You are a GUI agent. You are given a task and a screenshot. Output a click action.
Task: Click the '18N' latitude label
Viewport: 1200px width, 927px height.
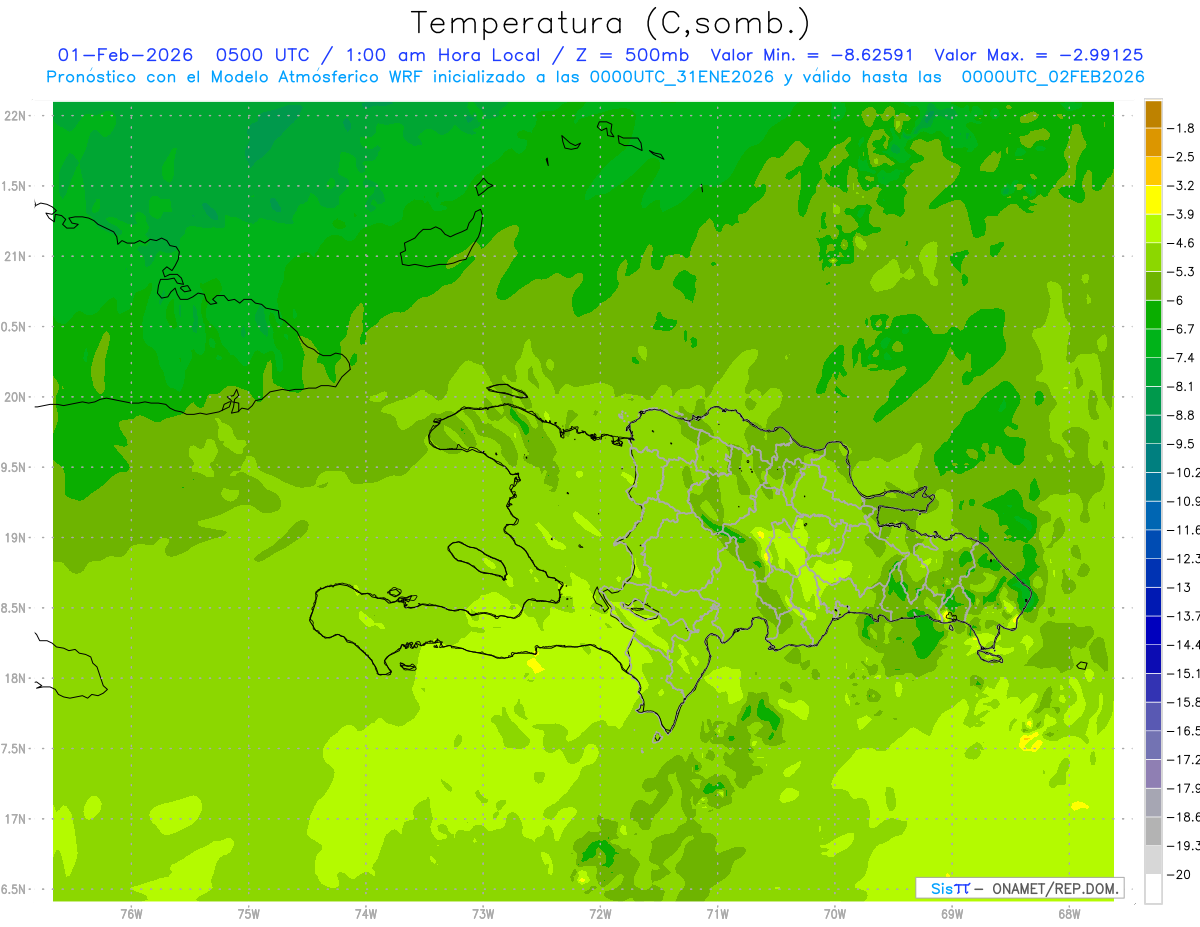point(16,678)
